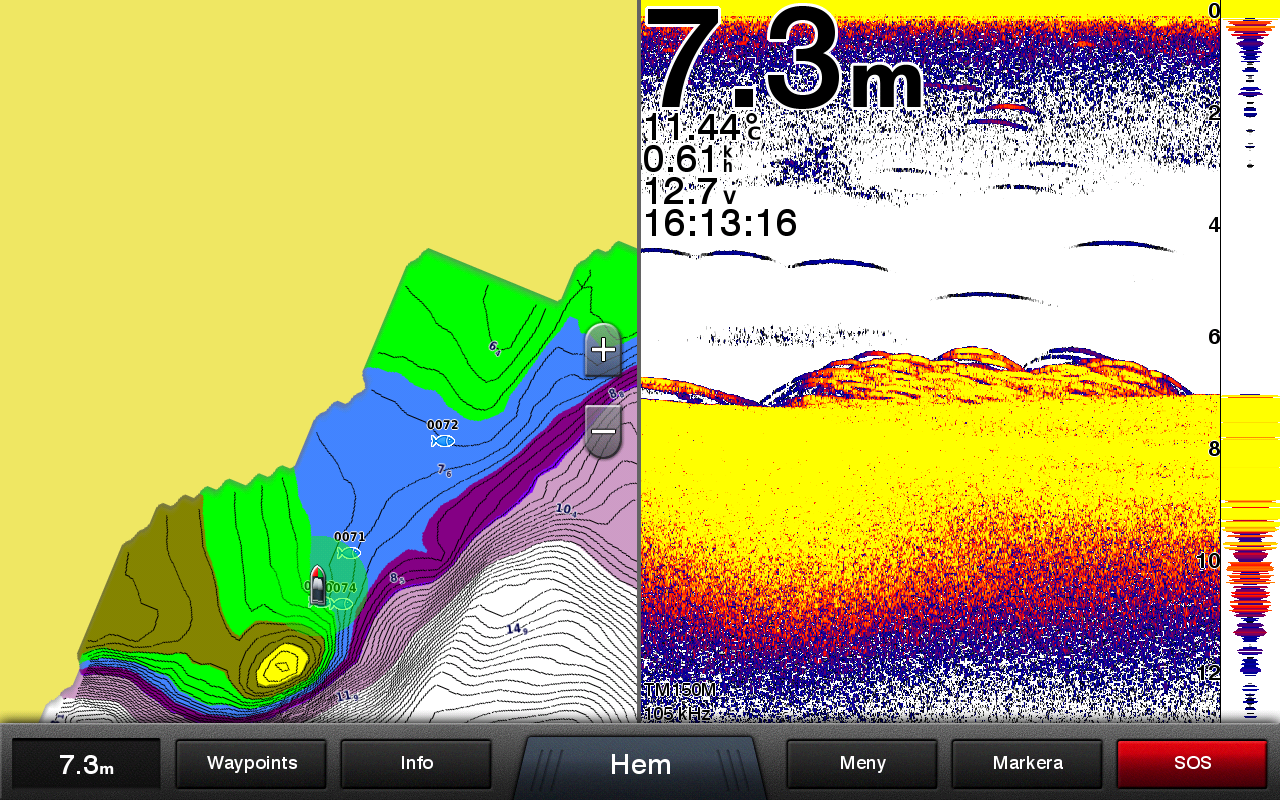Zoom in on the chart with plus button
Screen dimensions: 1280x800
coord(603,350)
